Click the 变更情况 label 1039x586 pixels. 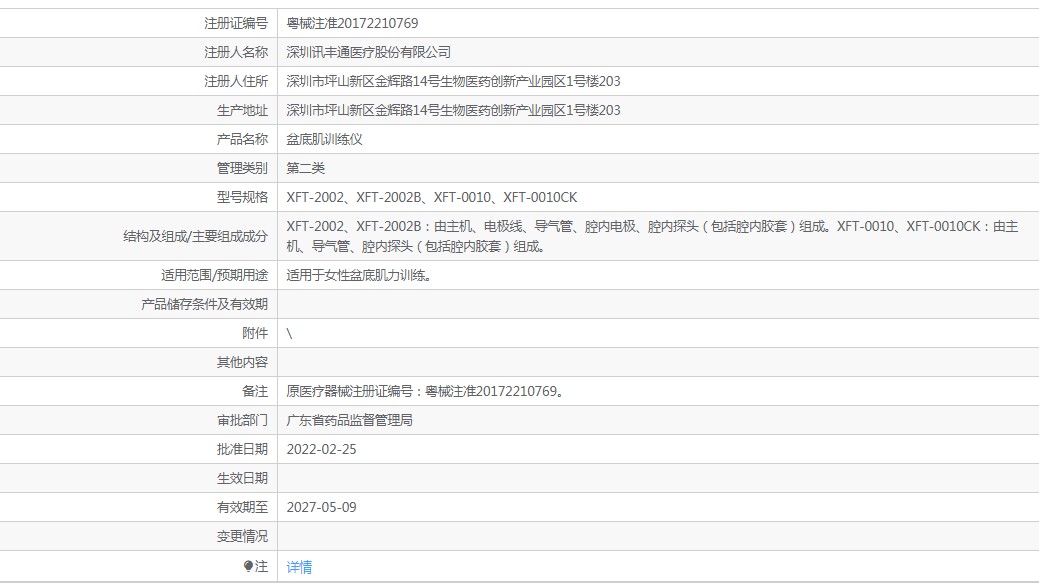pyautogui.click(x=243, y=536)
